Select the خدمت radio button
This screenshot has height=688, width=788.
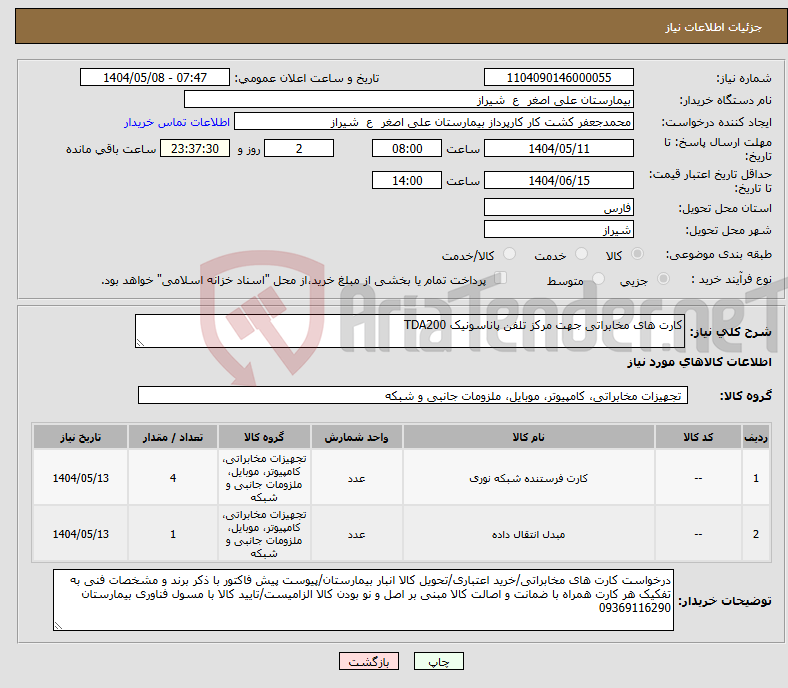click(581, 254)
